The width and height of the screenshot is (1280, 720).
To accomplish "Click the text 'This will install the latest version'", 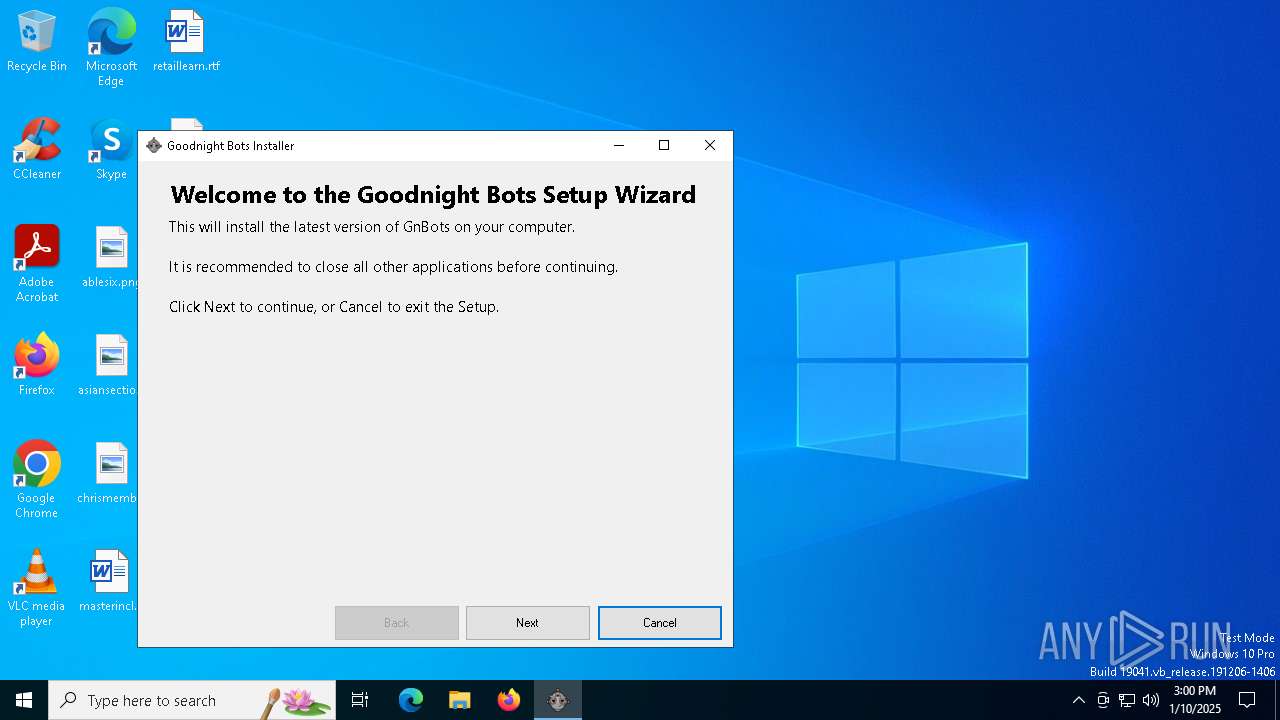I will click(x=372, y=227).
